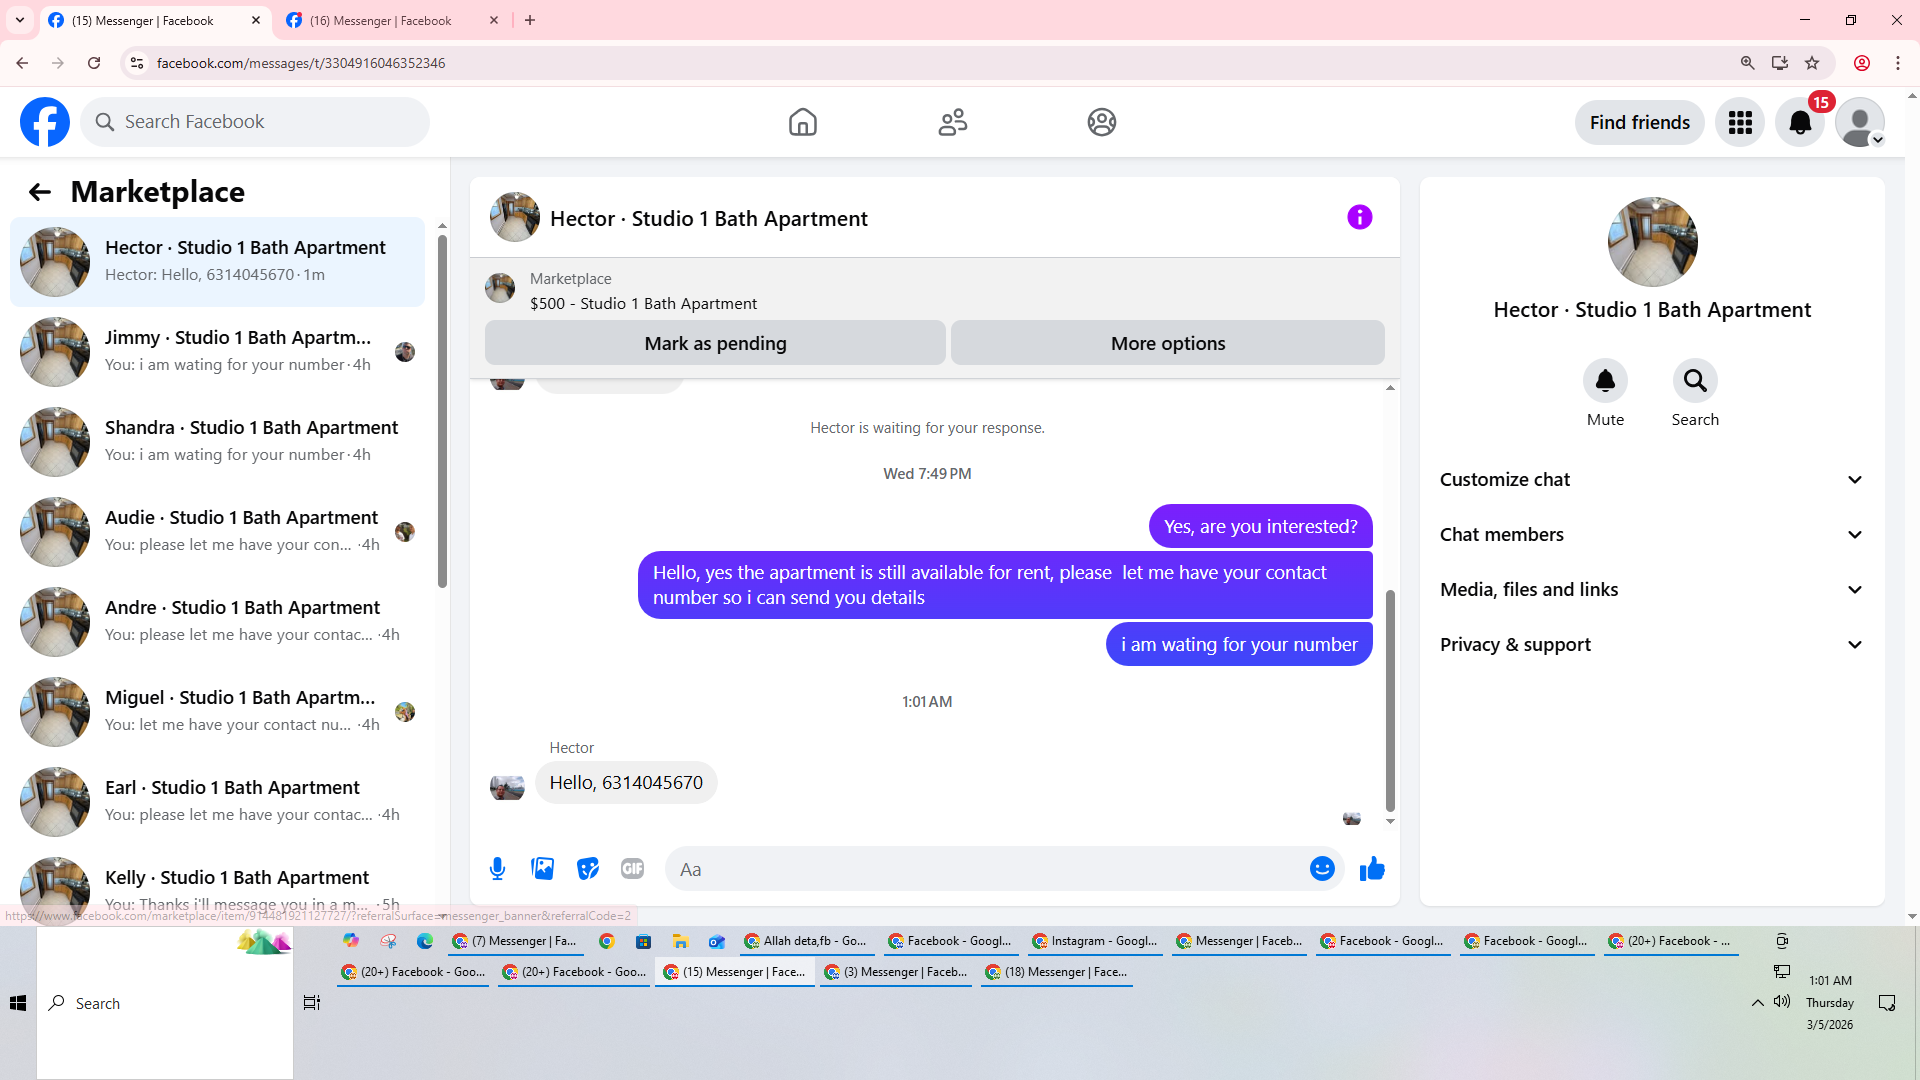The height and width of the screenshot is (1080, 1920).
Task: Open Windows Task View button
Action: [x=312, y=1003]
